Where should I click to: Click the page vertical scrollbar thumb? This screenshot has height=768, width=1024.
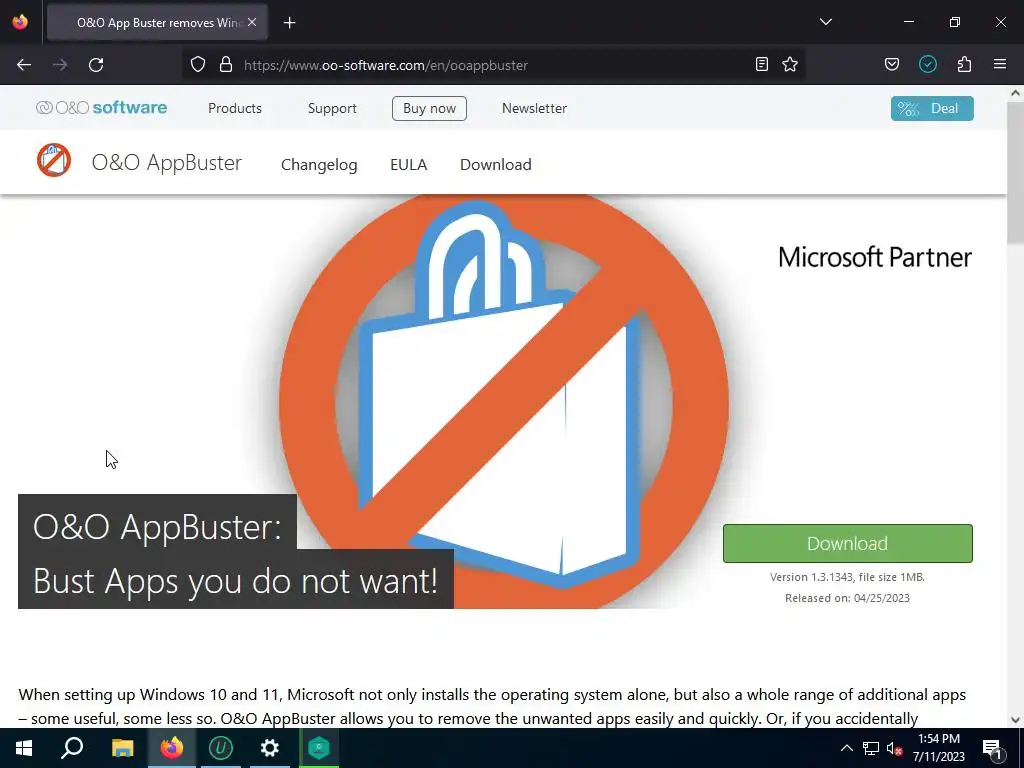[x=1015, y=173]
